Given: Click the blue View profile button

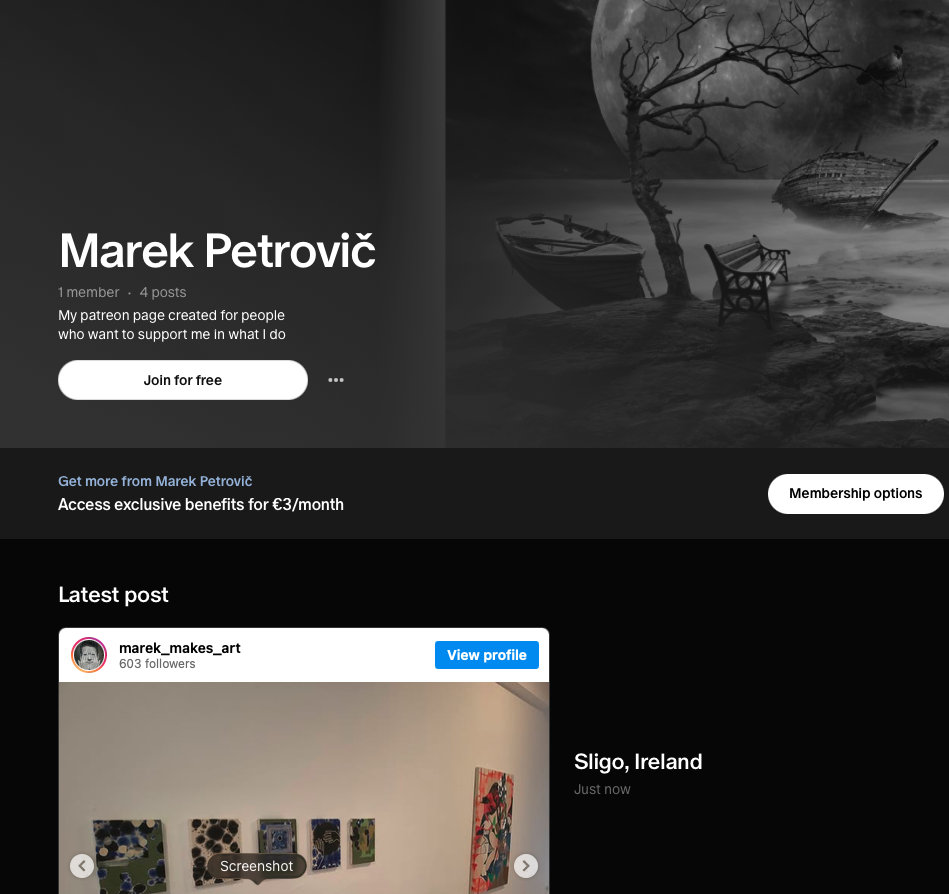Looking at the screenshot, I should click(487, 655).
